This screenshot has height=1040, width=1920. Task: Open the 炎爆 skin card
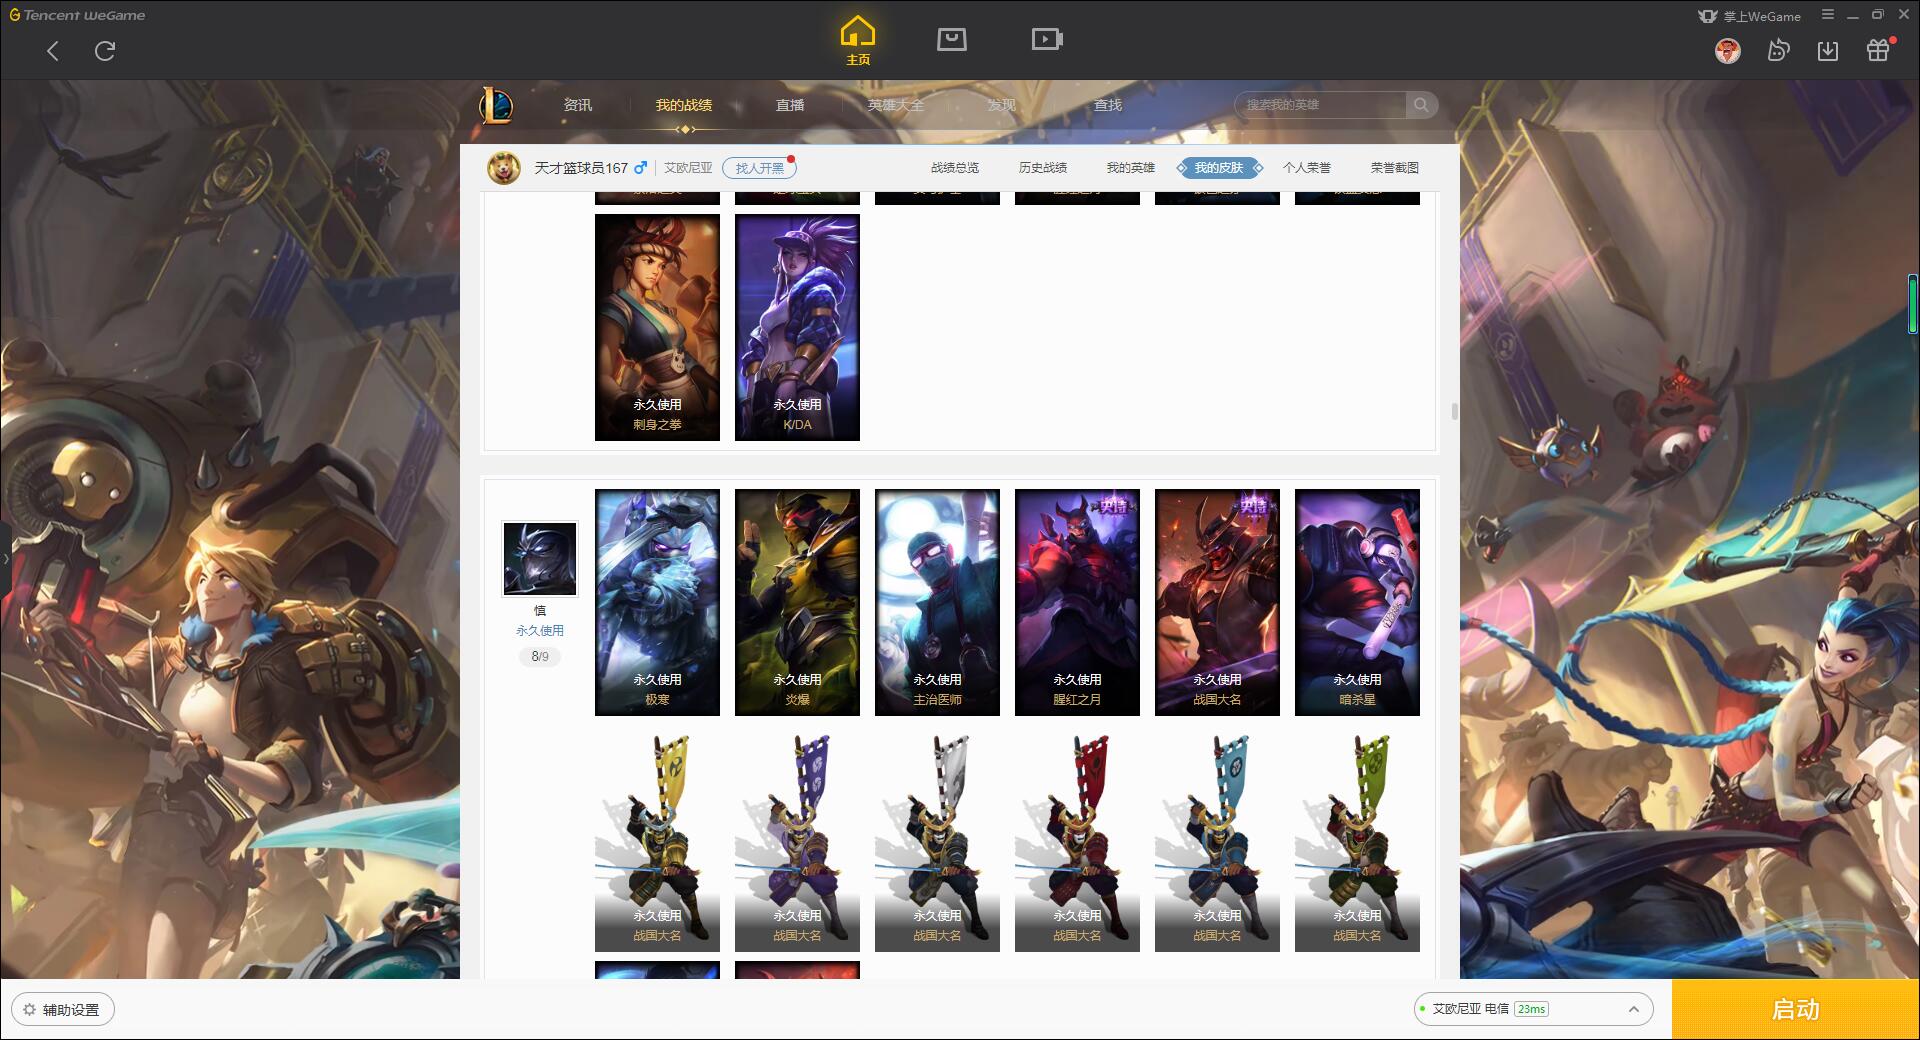(x=797, y=602)
